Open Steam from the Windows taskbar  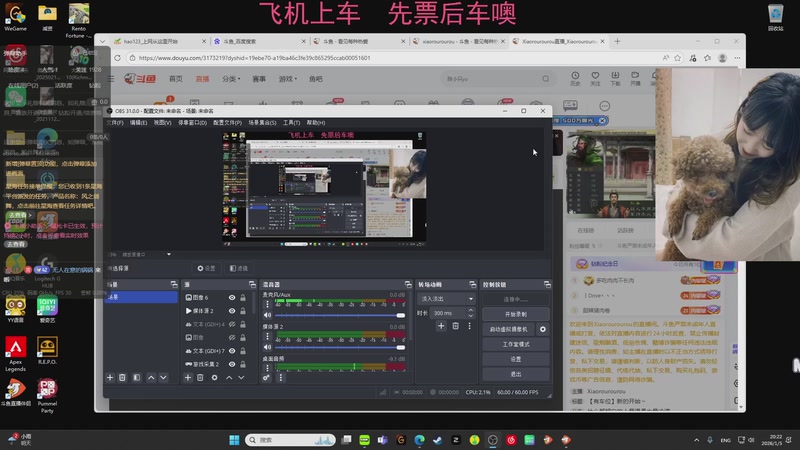coord(437,440)
